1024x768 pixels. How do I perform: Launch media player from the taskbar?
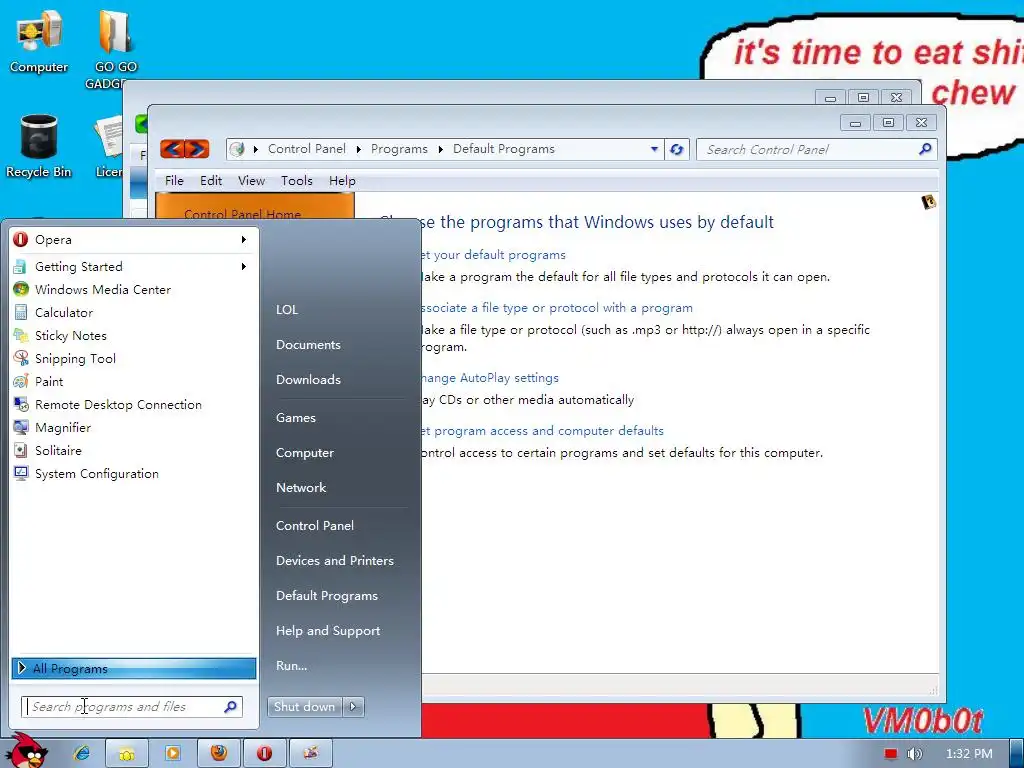click(x=172, y=754)
